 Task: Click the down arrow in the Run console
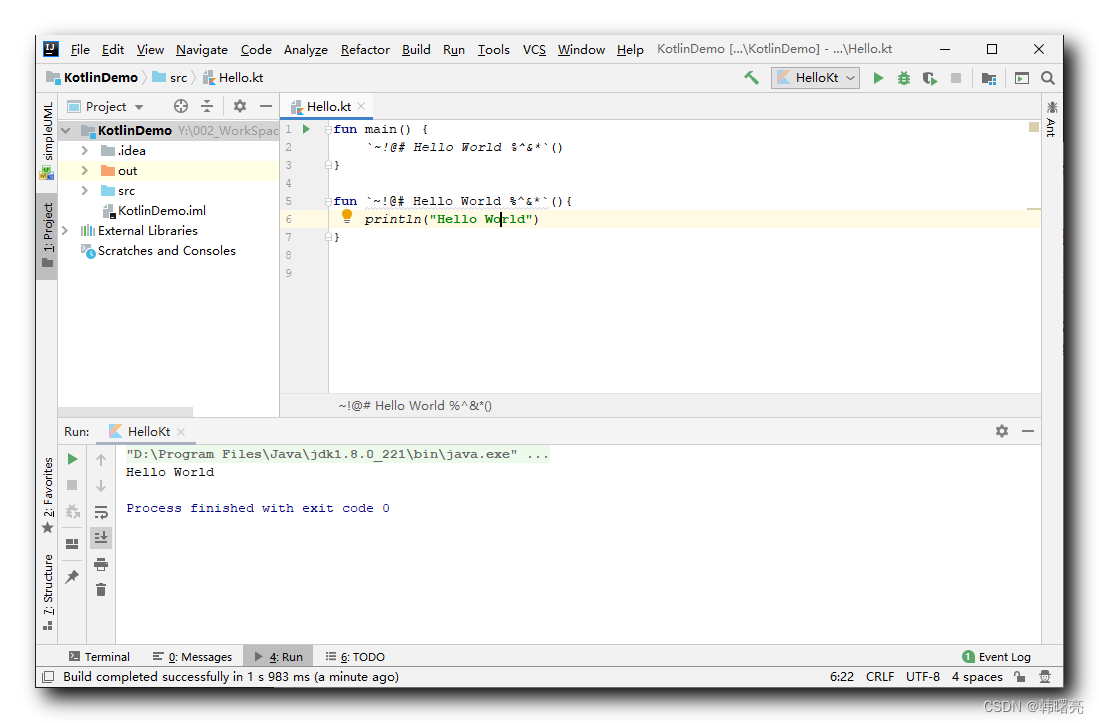[x=101, y=486]
